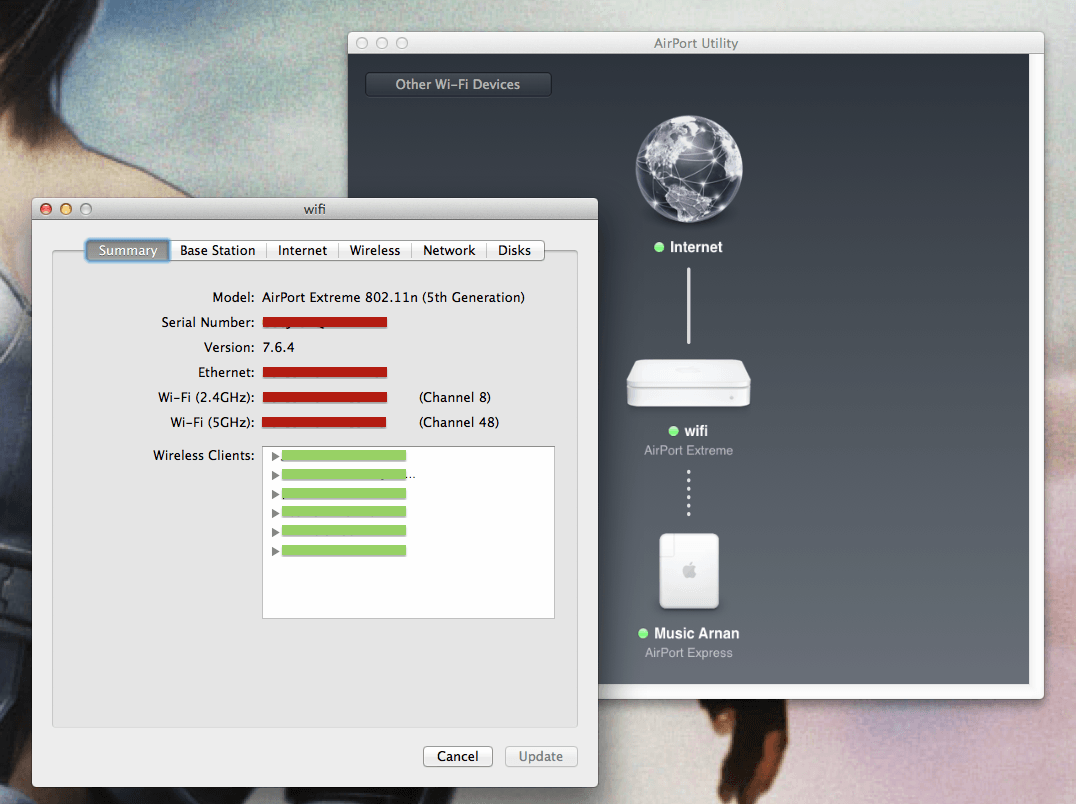
Task: Click the (Channel 48) text
Action: tap(459, 423)
